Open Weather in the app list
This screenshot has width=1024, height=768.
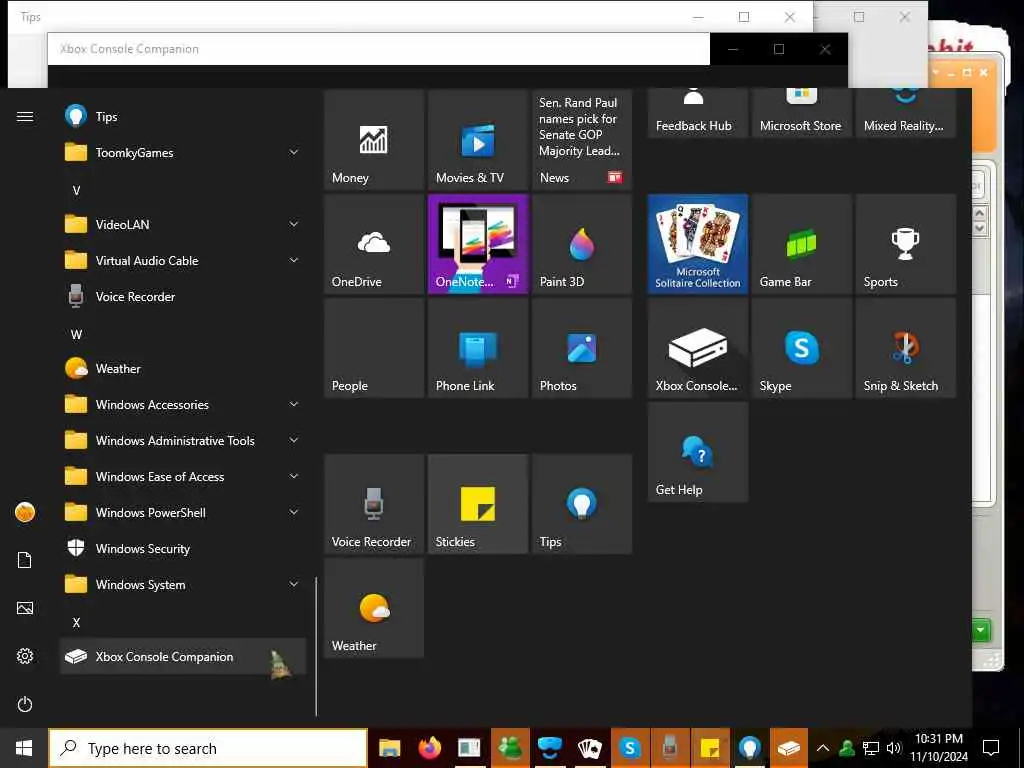183,368
